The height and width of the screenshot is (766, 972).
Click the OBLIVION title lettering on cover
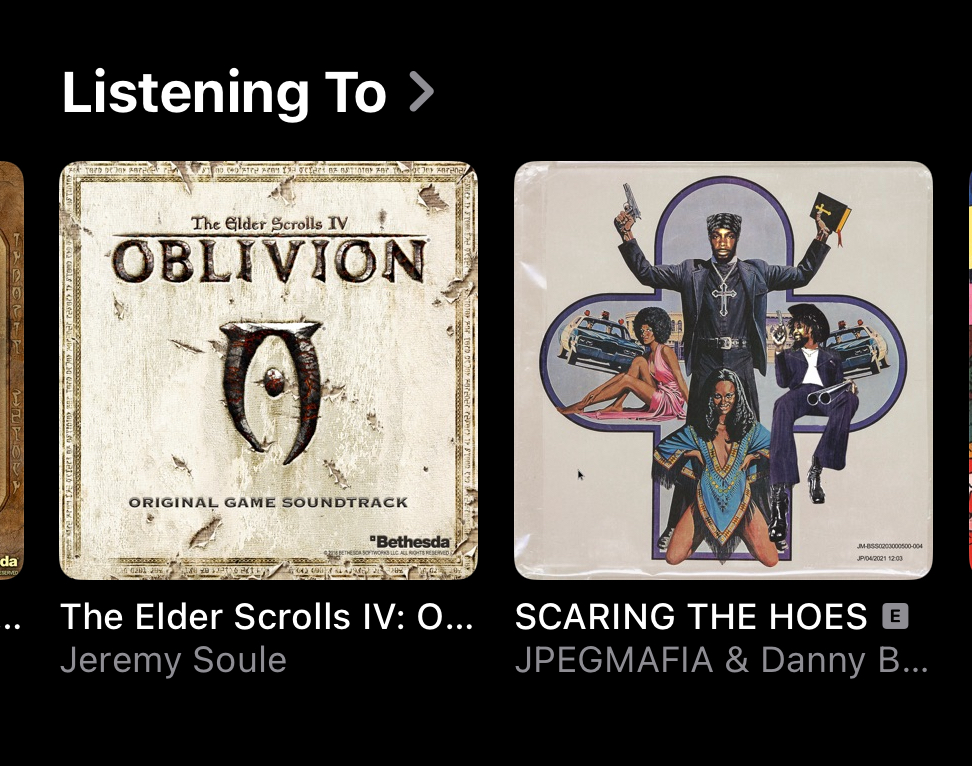click(269, 260)
